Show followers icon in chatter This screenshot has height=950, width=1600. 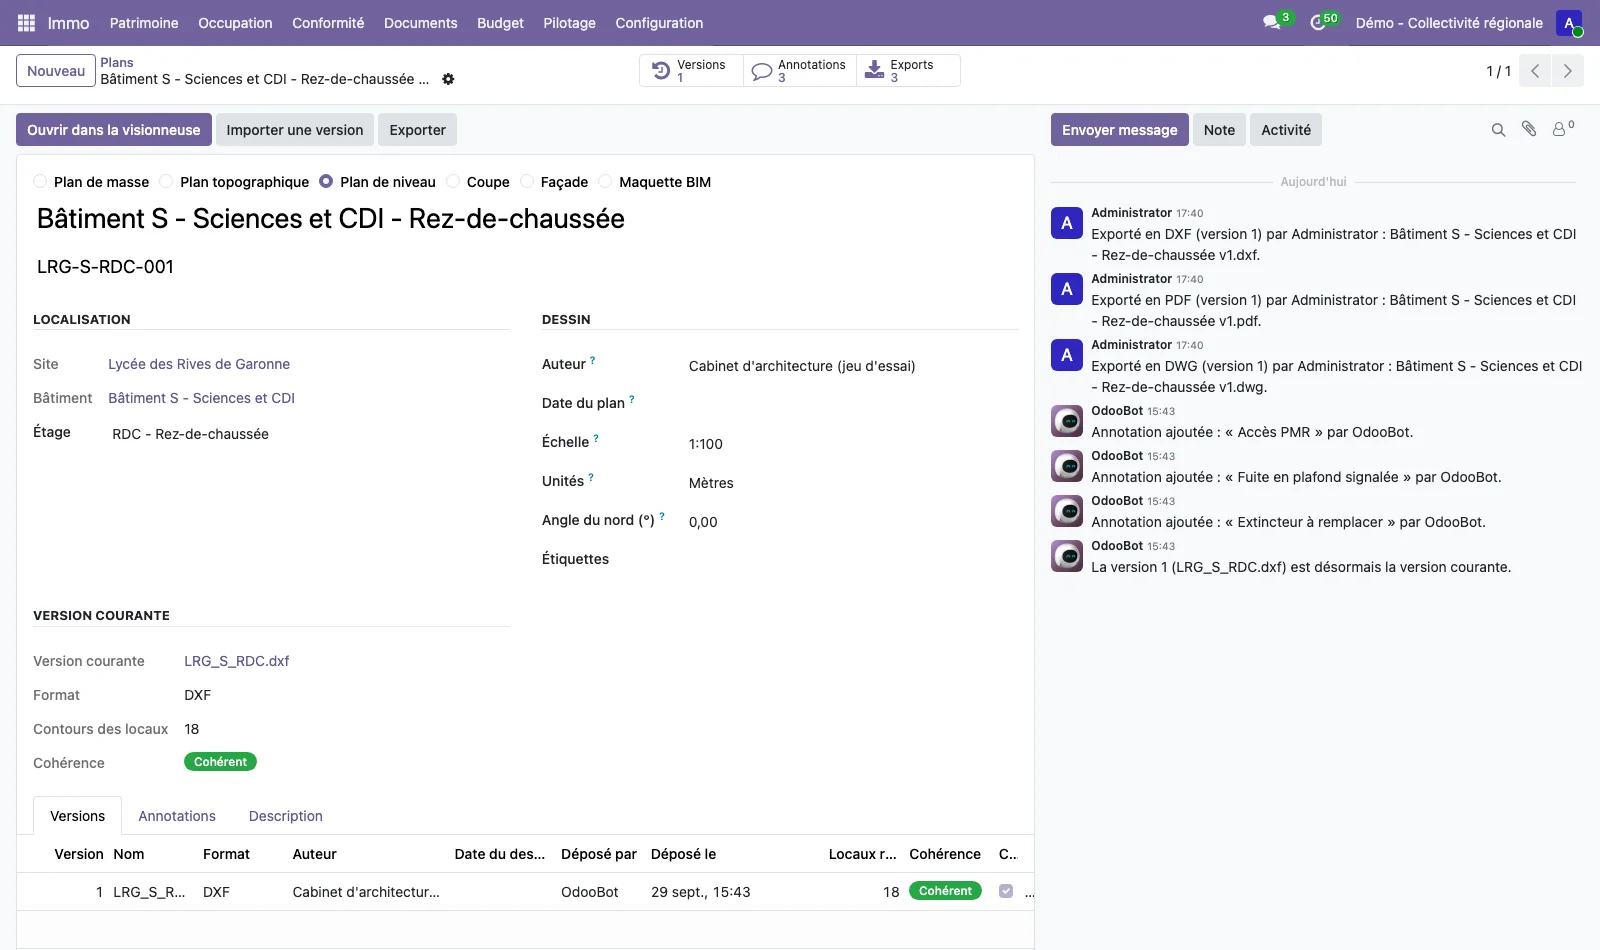pos(1562,129)
